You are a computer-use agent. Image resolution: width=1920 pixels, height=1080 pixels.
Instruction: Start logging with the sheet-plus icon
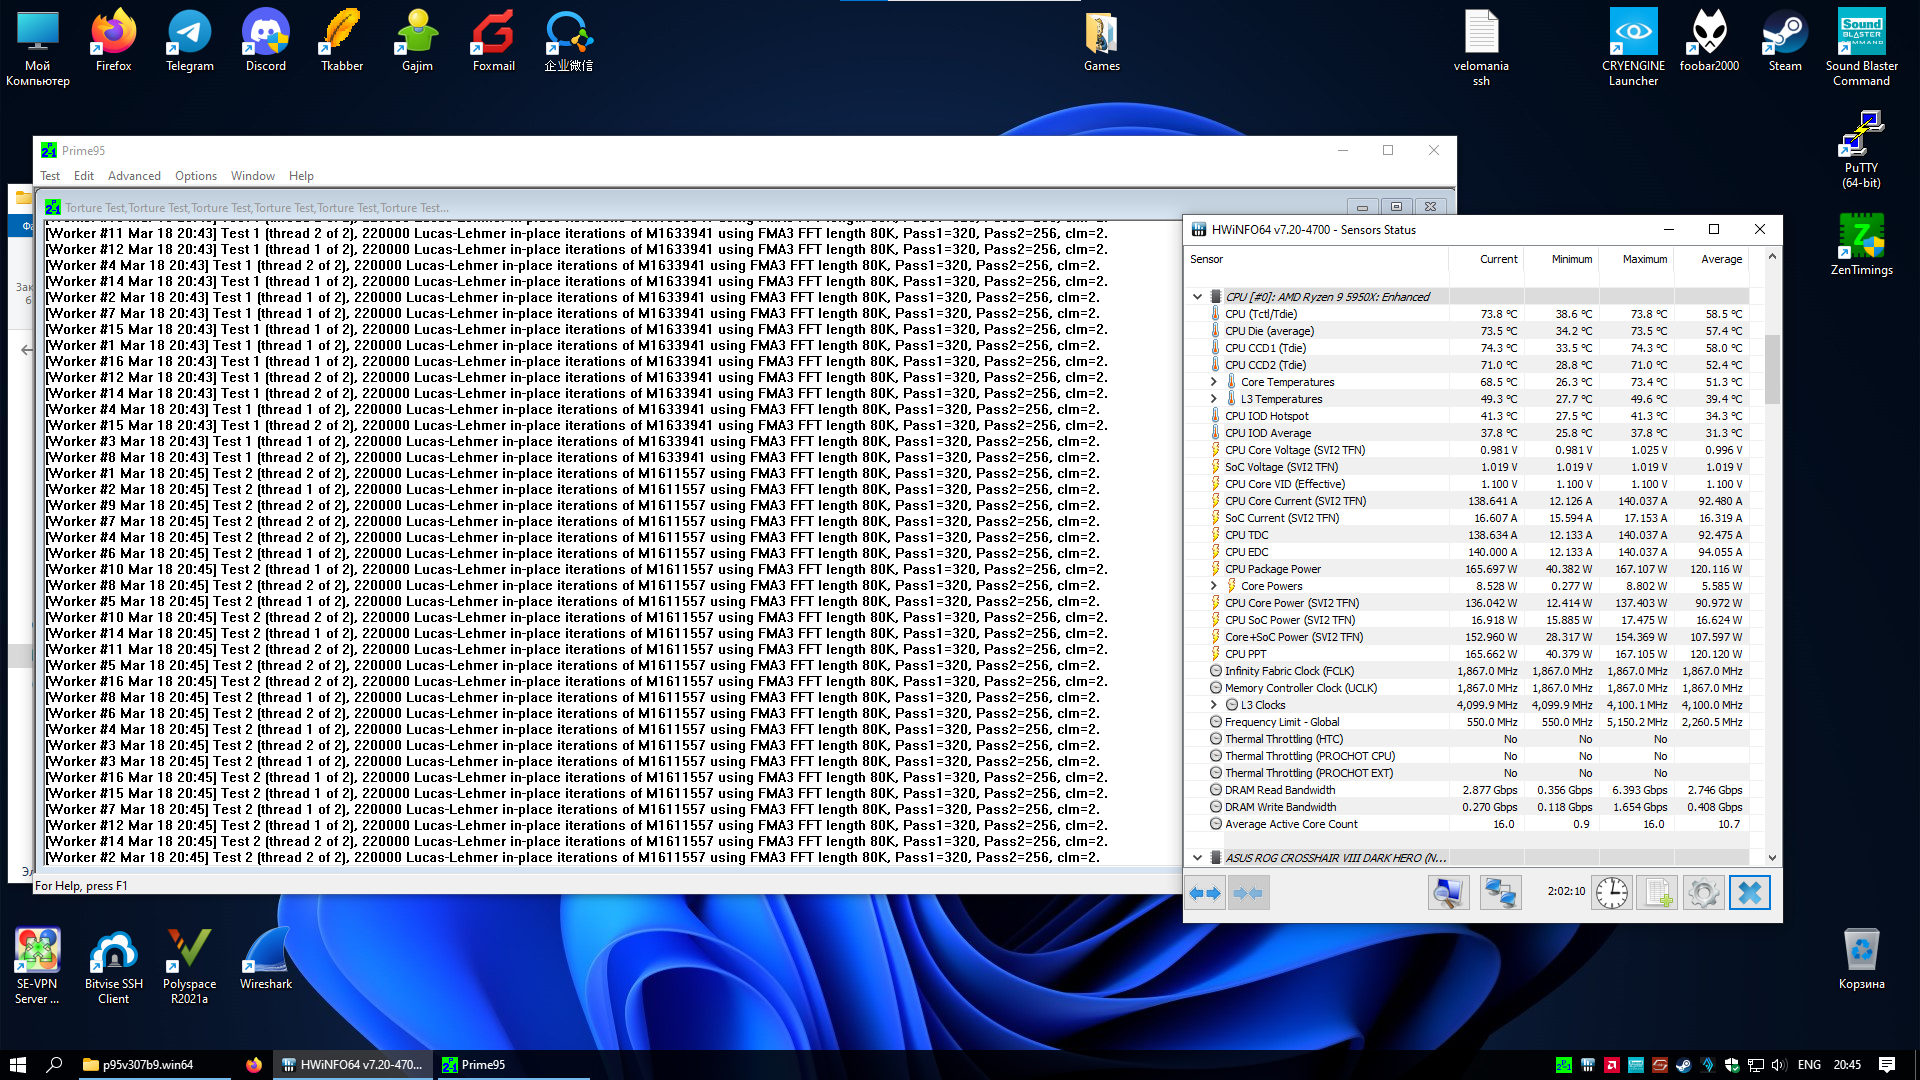(x=1657, y=893)
